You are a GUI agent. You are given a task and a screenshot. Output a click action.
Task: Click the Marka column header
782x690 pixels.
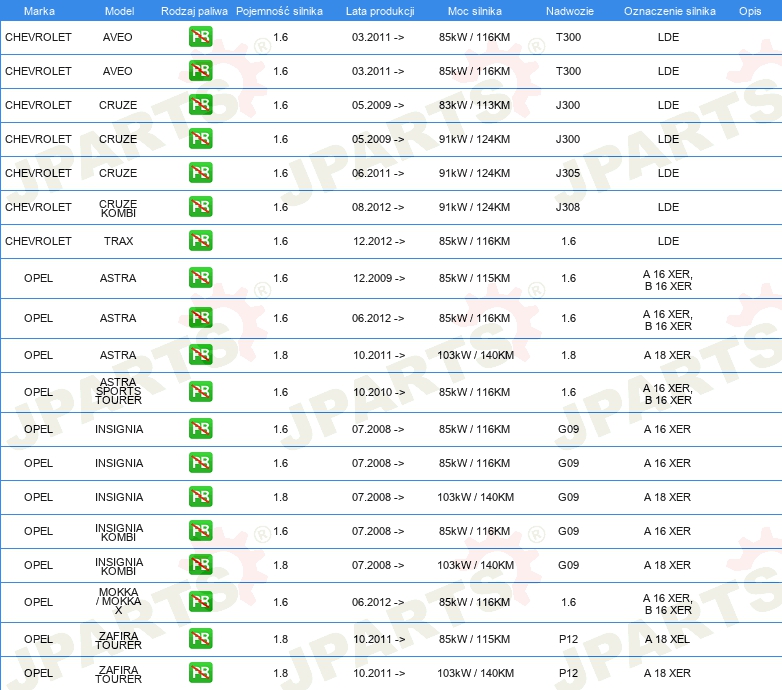pyautogui.click(x=39, y=11)
